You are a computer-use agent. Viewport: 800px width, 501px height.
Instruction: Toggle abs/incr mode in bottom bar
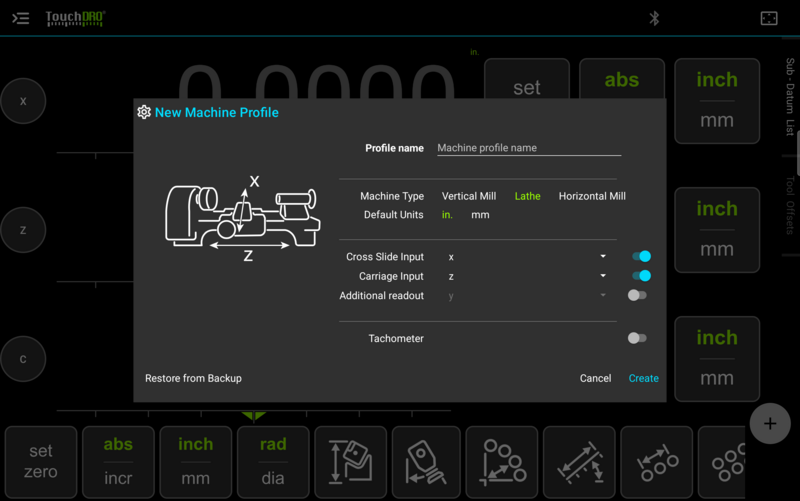tap(118, 462)
